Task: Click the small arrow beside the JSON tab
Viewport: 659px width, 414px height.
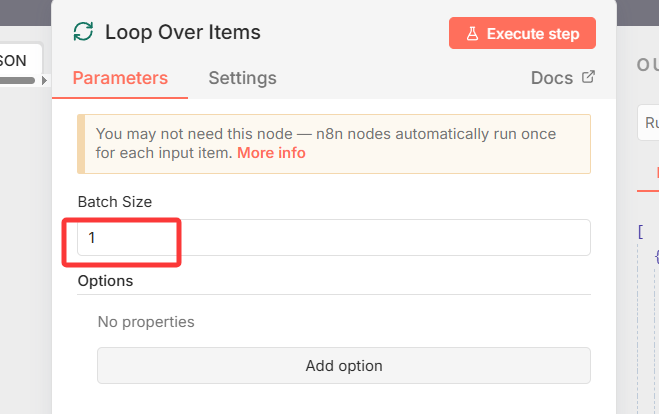Action: [x=44, y=79]
